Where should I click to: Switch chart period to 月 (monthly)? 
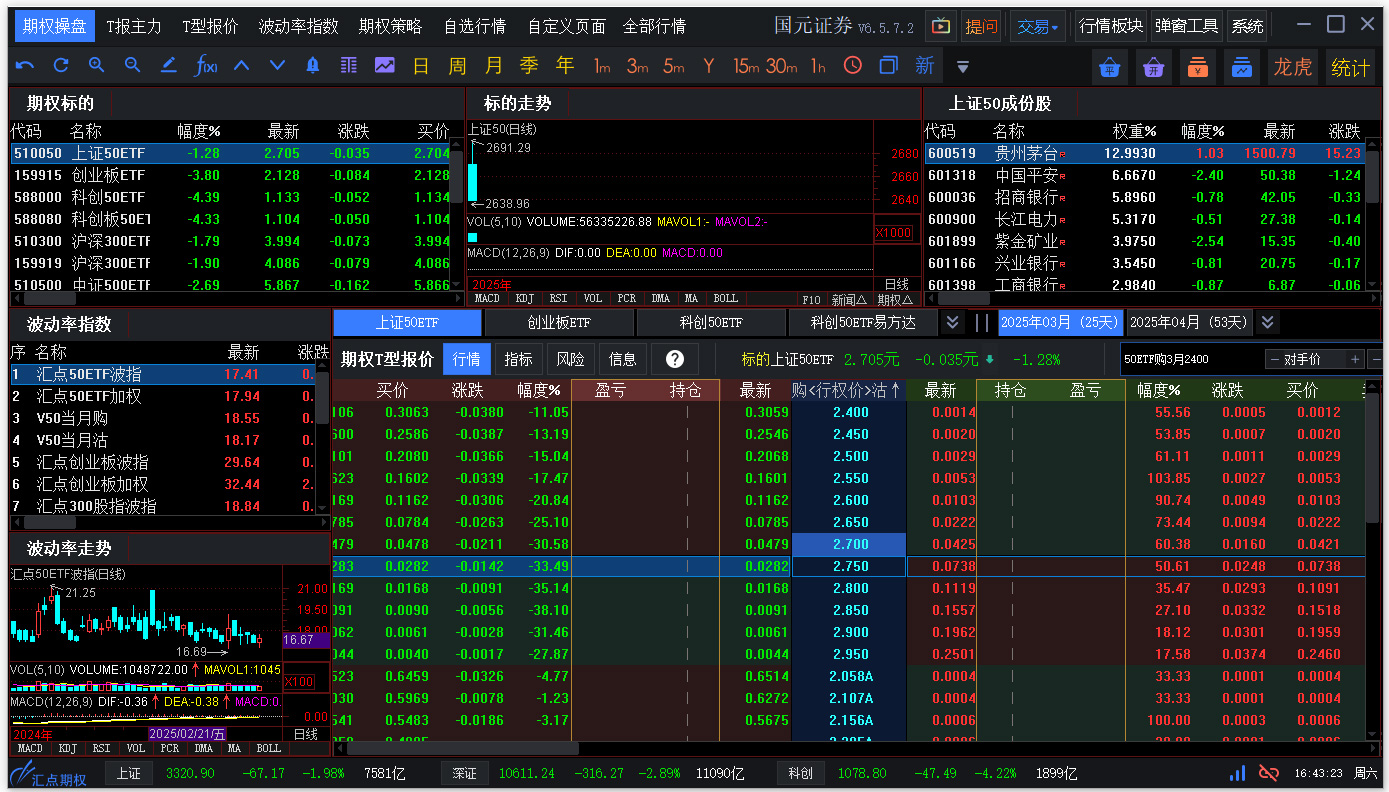(x=493, y=66)
